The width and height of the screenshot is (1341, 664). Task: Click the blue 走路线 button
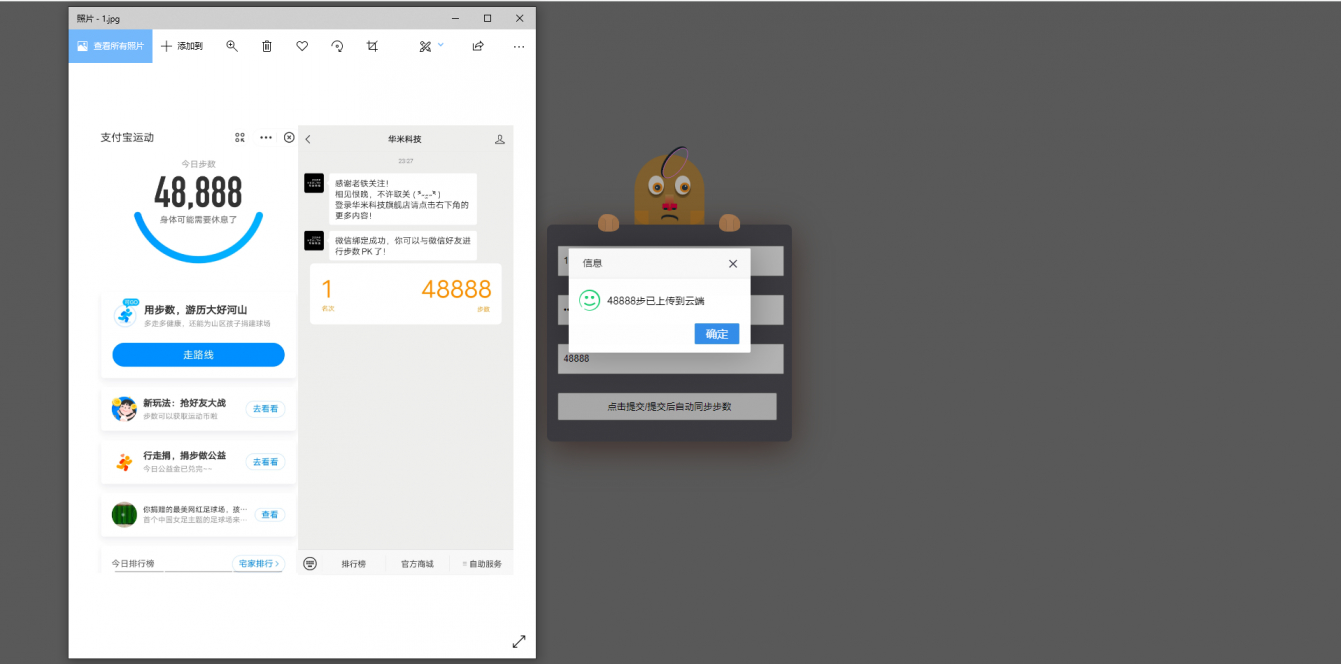tap(197, 354)
